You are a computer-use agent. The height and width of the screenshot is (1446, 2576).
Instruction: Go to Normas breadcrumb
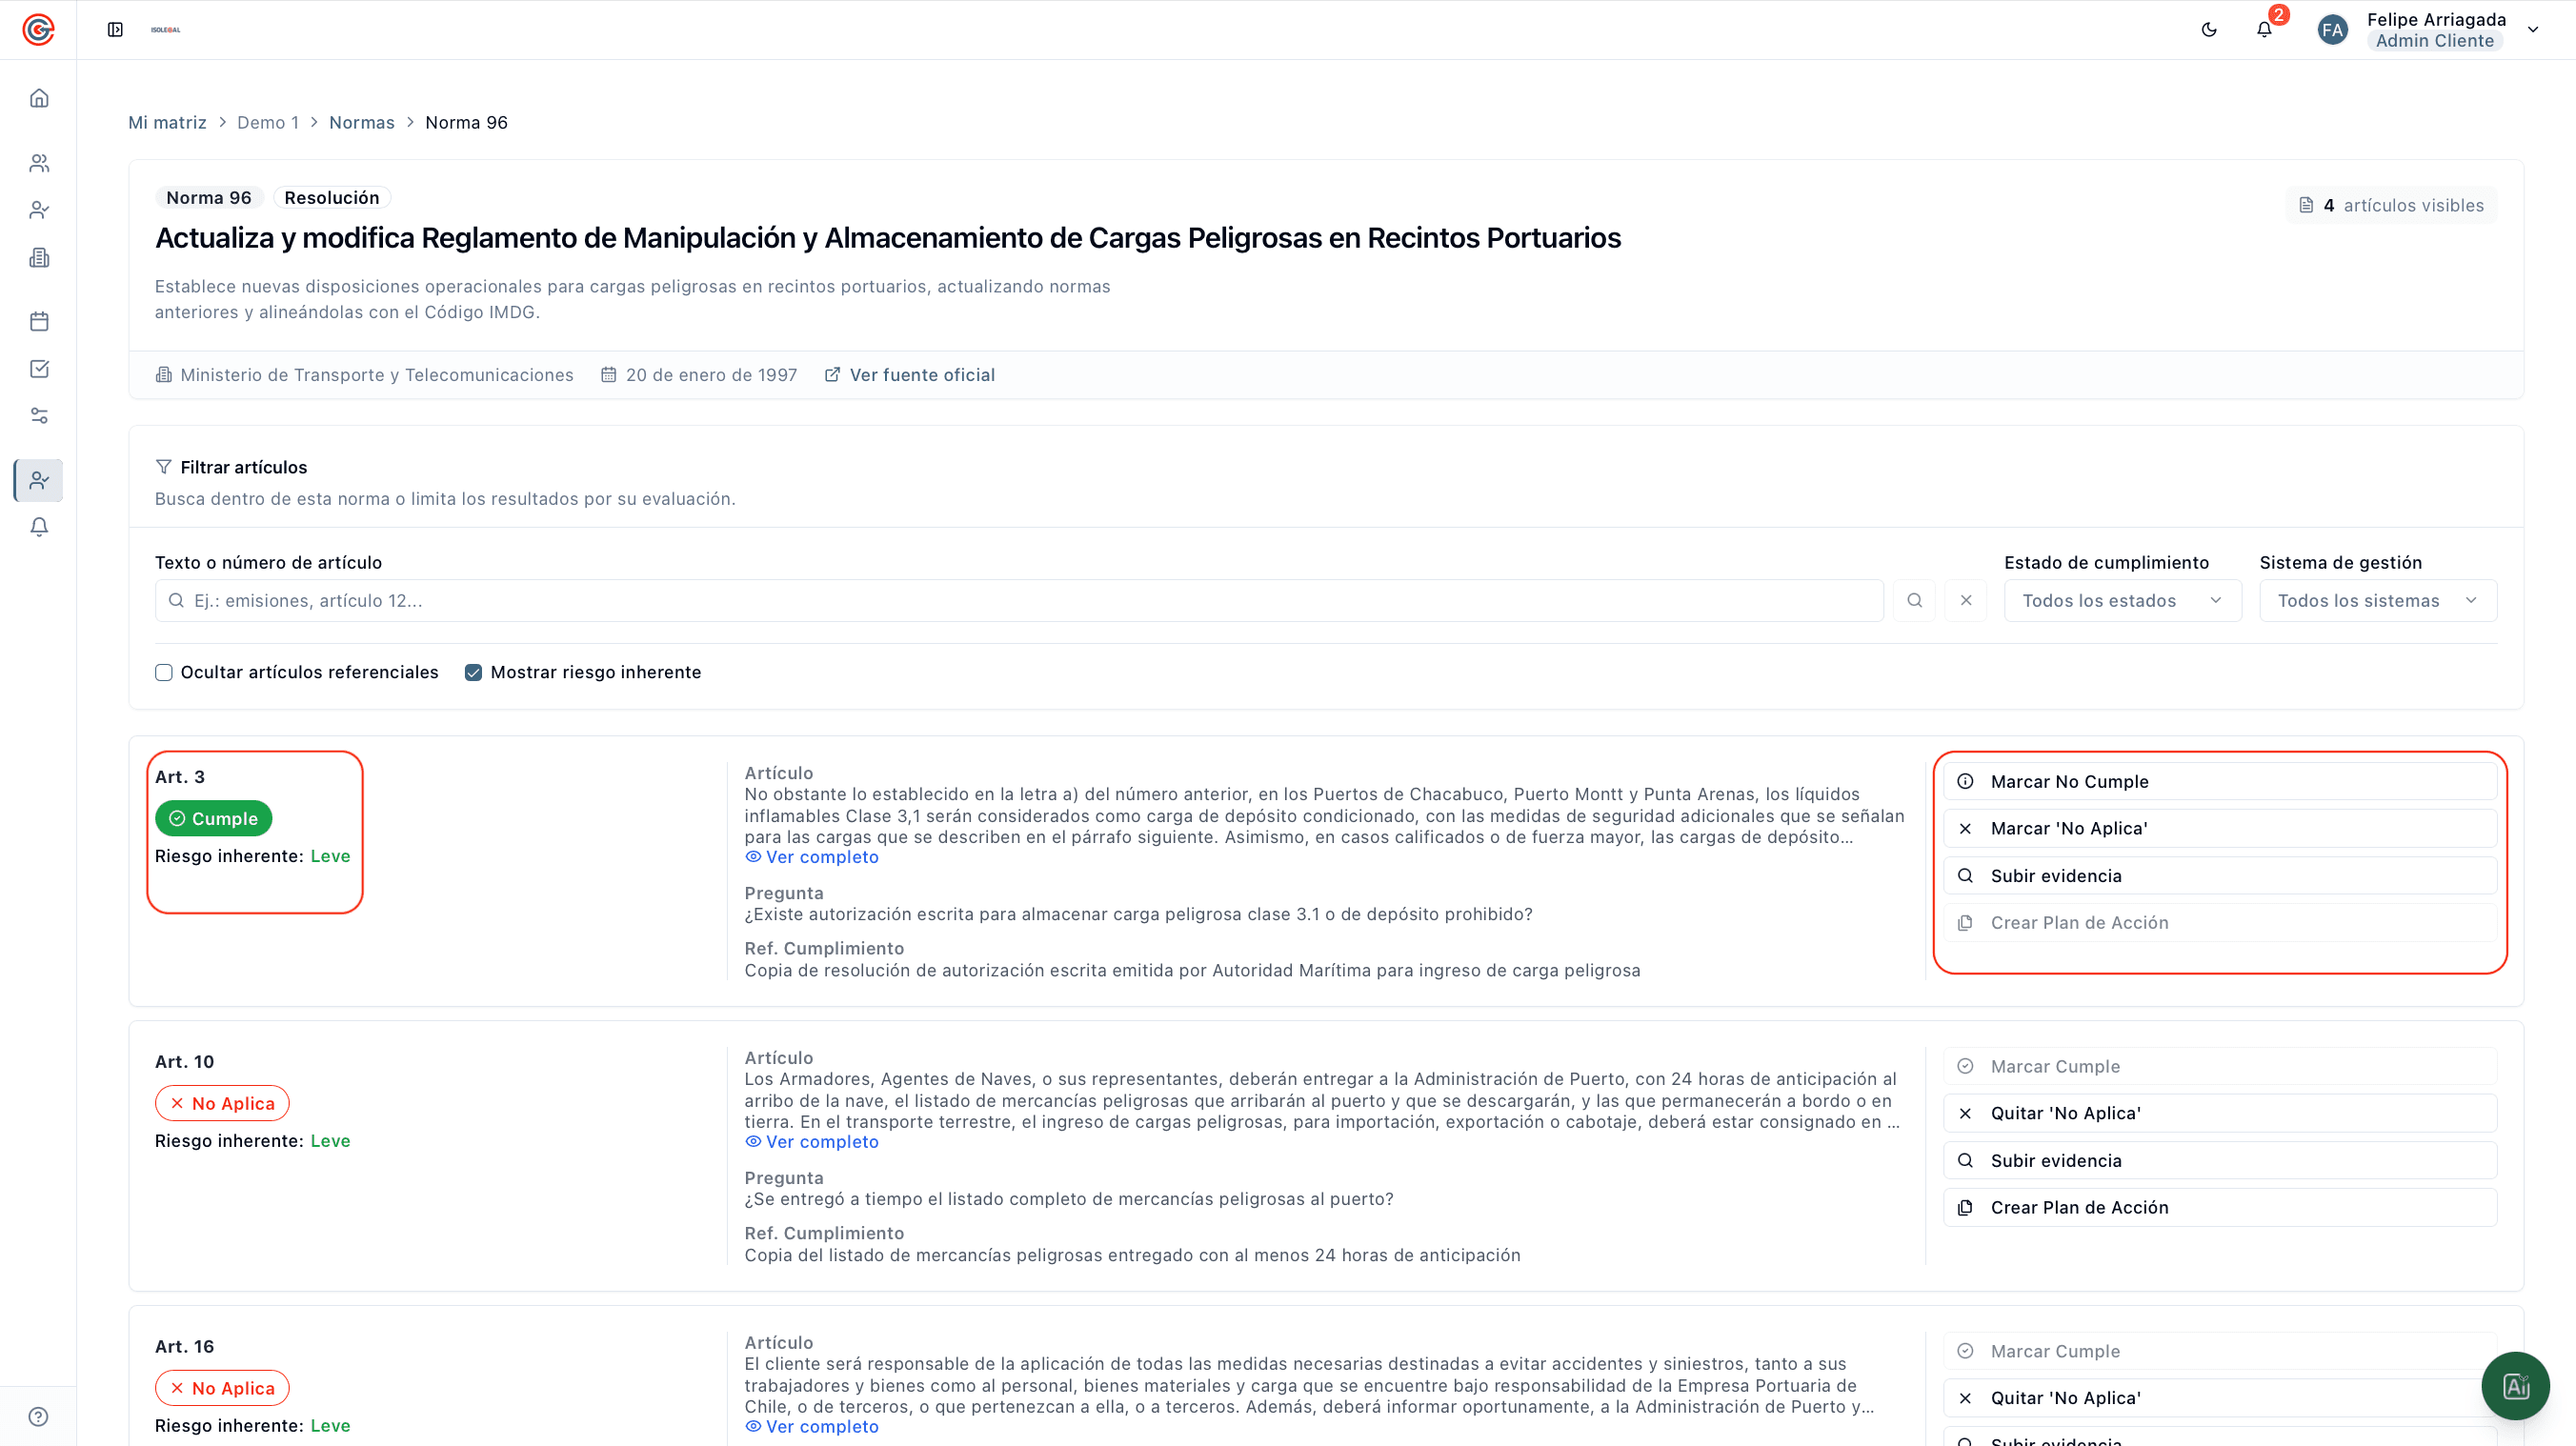[x=362, y=122]
